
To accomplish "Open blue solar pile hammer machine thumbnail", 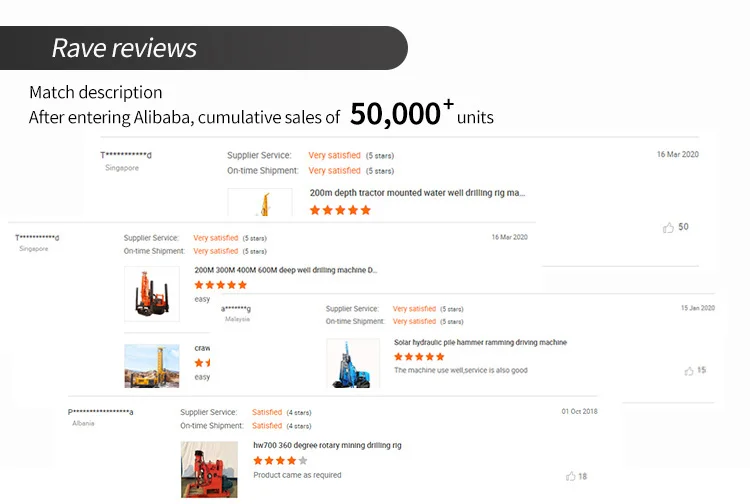I will tap(353, 363).
